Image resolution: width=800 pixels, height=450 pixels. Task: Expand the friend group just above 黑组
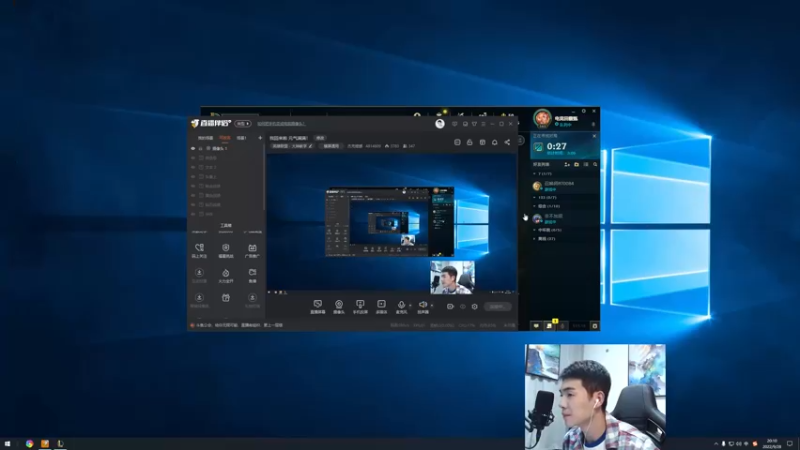(x=534, y=230)
